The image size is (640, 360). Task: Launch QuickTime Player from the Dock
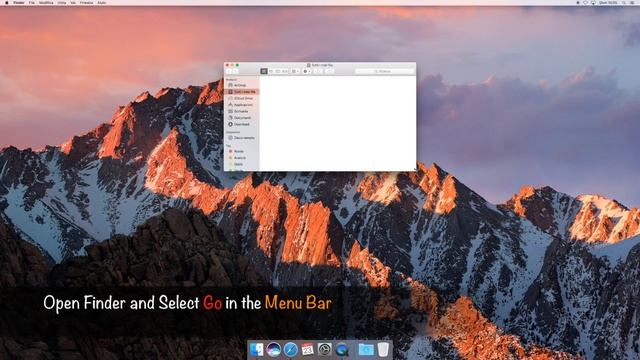point(342,349)
